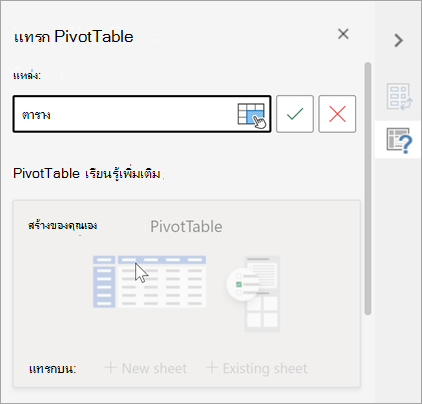Click the PivotTable เรียนรู้เพิ่มเติม heading
This screenshot has height=404, width=422.
click(87, 174)
